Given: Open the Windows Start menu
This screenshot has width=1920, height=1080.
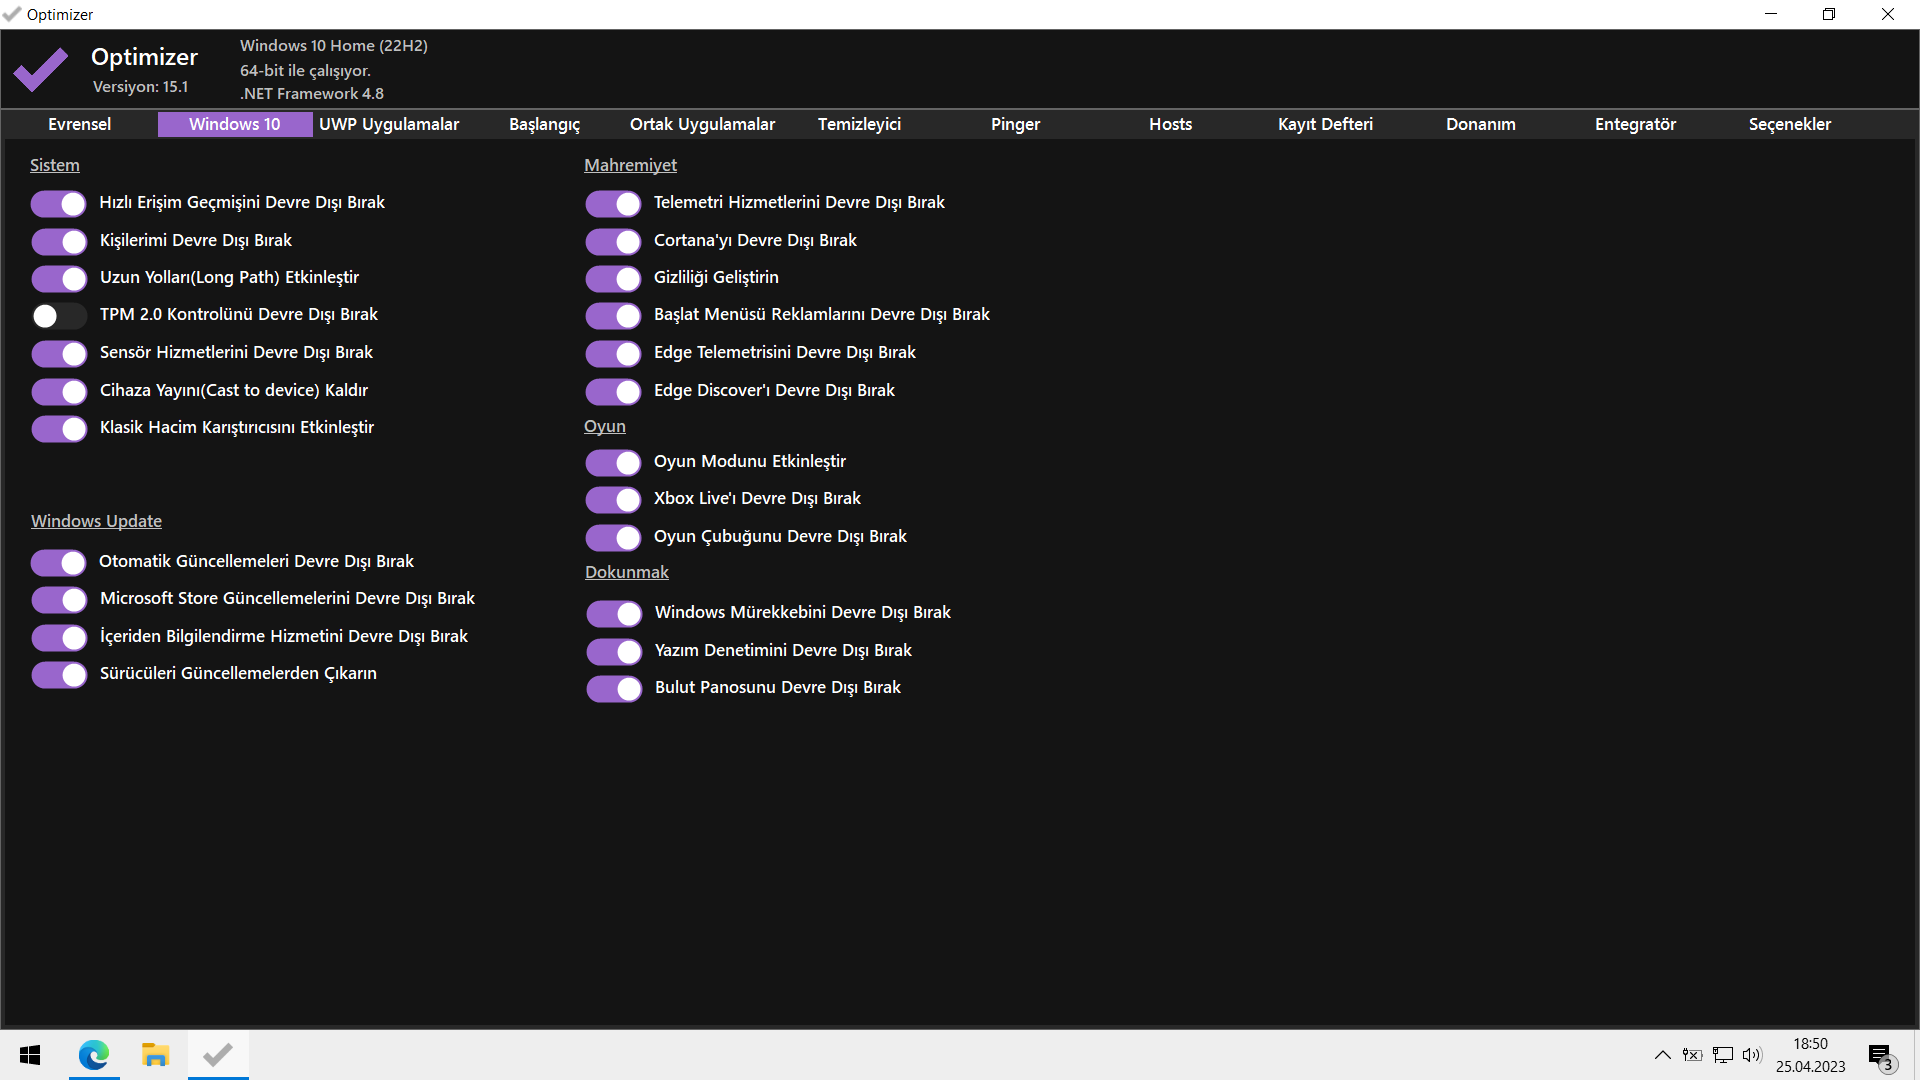Looking at the screenshot, I should (x=30, y=1055).
